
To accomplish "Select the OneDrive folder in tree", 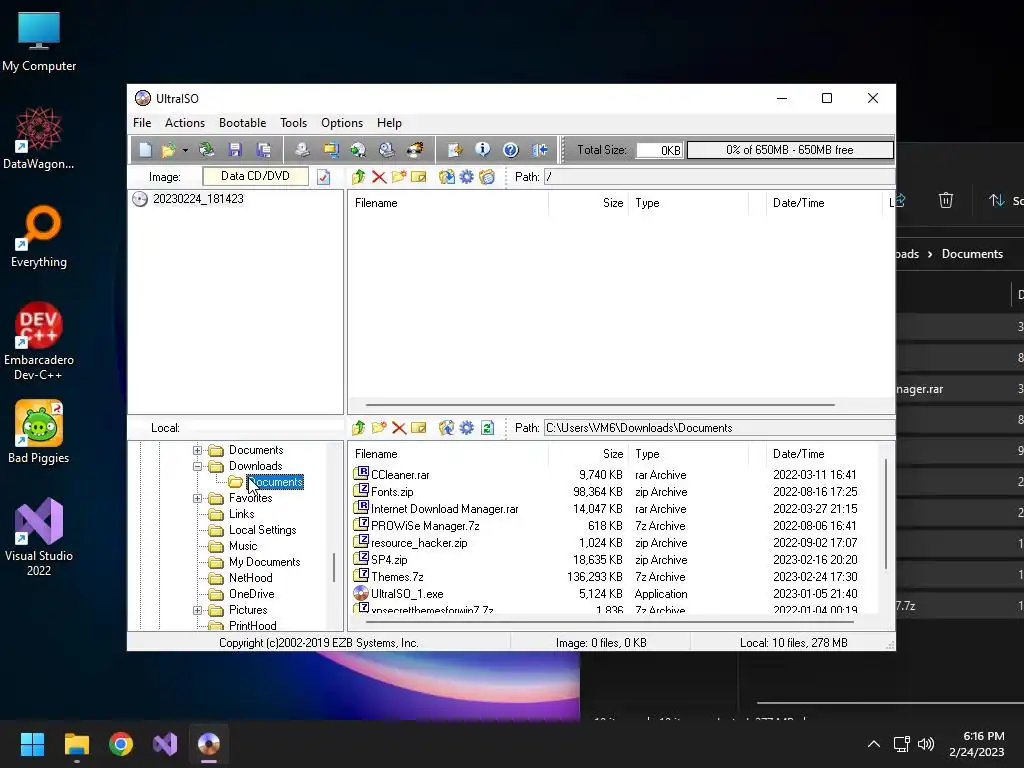I will tap(251, 594).
